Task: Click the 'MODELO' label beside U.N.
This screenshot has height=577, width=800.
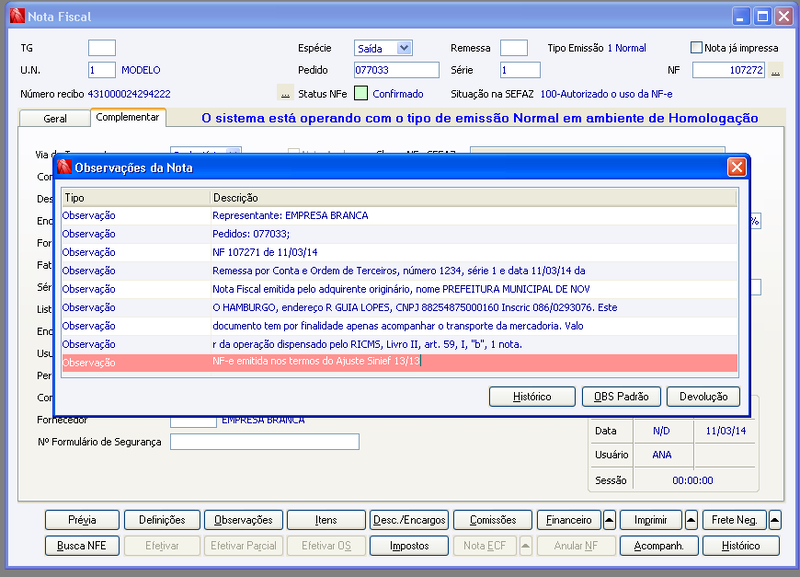Action: point(141,70)
